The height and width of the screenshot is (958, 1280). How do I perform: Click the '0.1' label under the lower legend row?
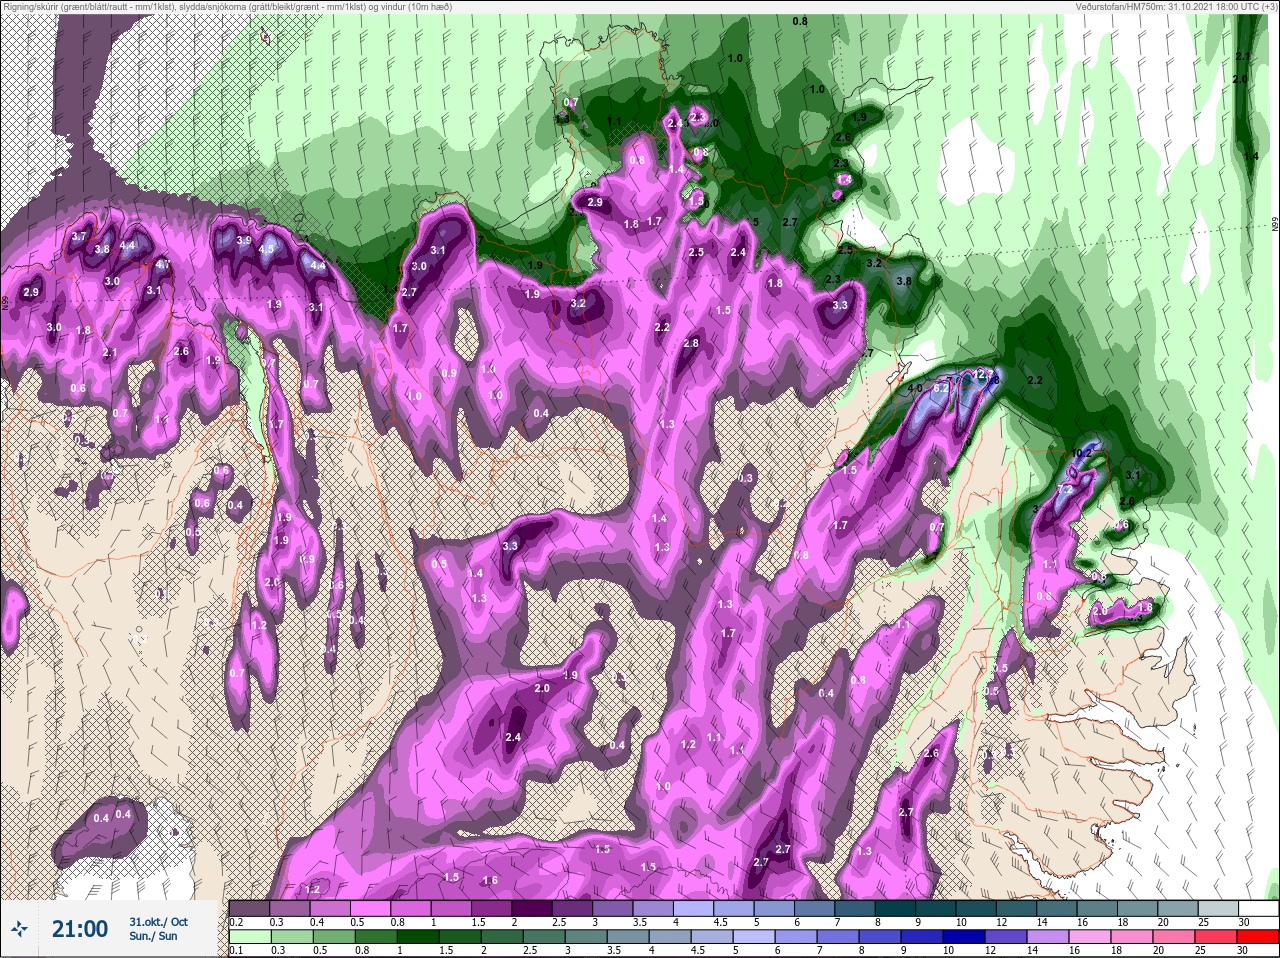pyautogui.click(x=237, y=949)
